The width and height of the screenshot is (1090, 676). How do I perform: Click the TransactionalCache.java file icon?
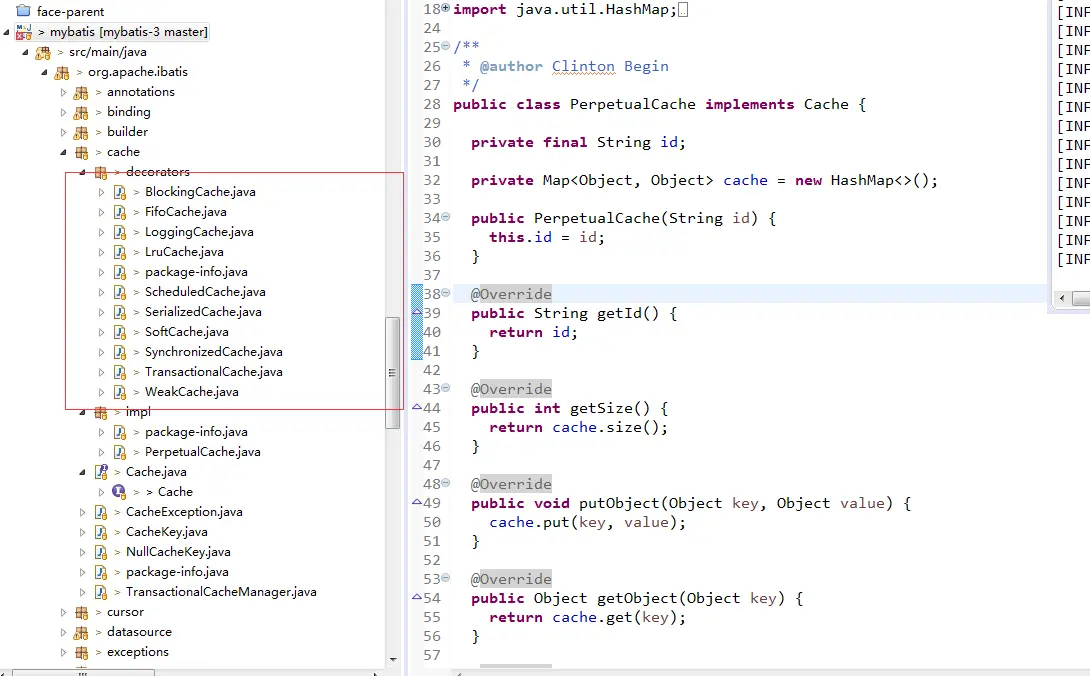[120, 372]
